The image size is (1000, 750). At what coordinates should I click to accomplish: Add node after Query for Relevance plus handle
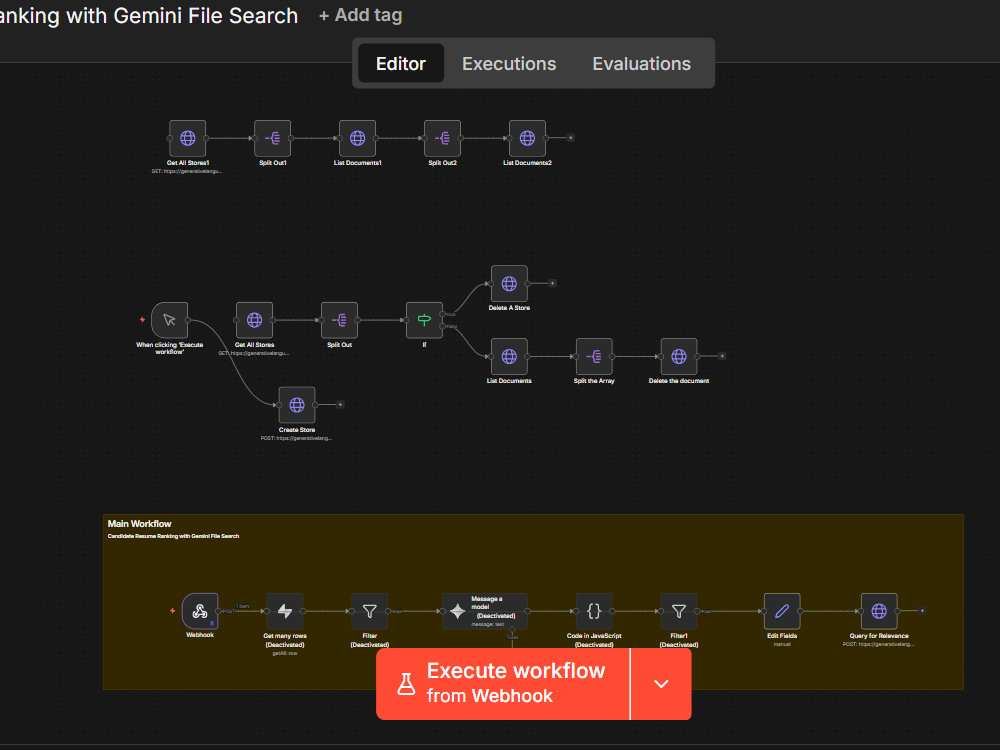pyautogui.click(x=922, y=610)
